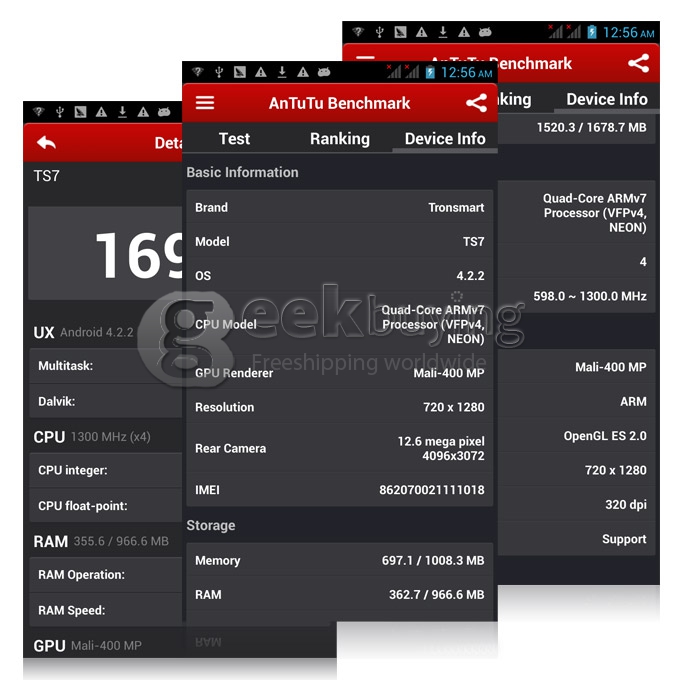Tap TS7 device name on left screen
680x680 pixels.
coord(46,176)
